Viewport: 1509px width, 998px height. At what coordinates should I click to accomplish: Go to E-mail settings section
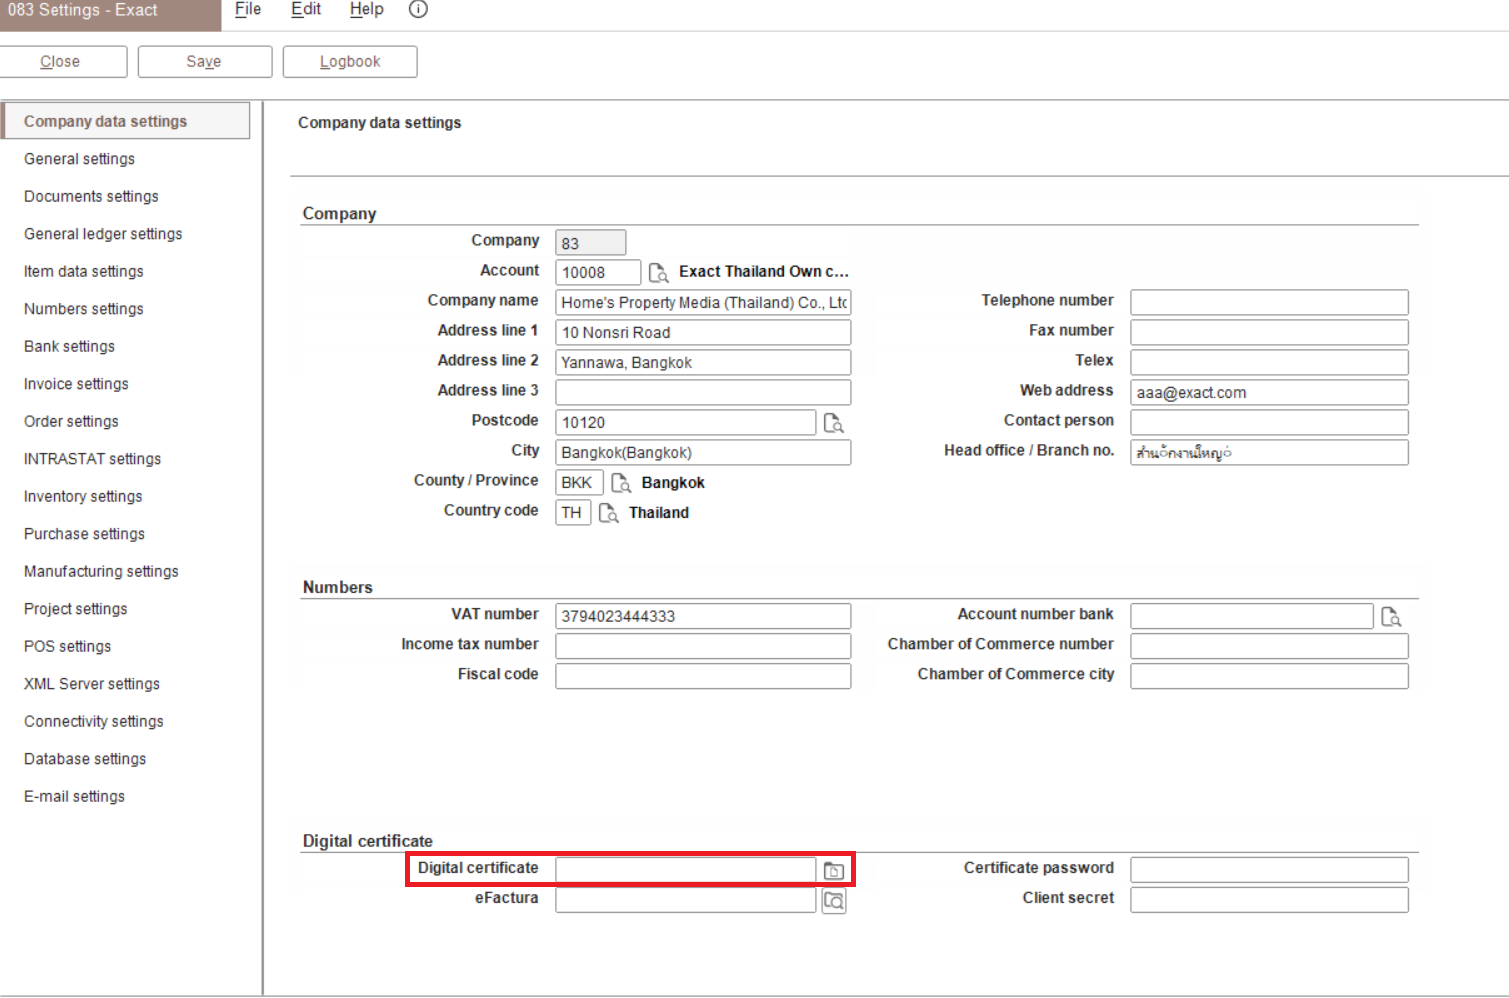point(74,796)
